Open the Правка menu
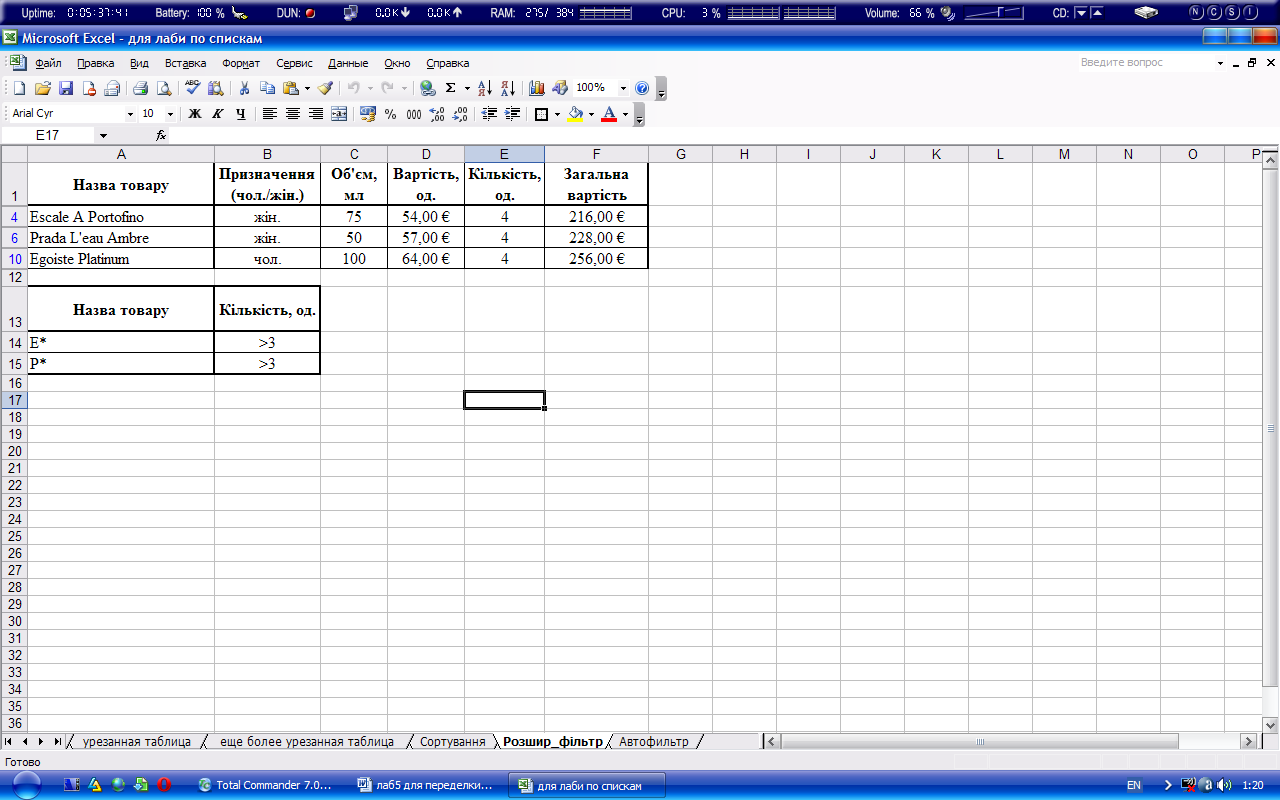Image resolution: width=1280 pixels, height=800 pixels. 95,63
